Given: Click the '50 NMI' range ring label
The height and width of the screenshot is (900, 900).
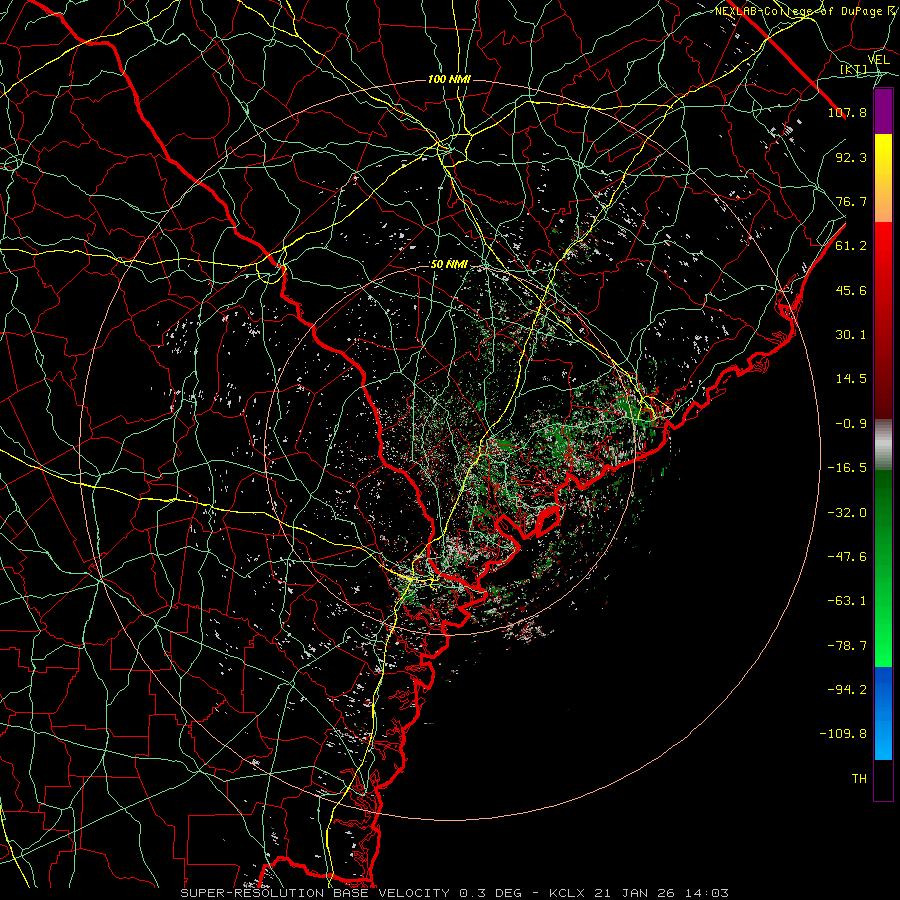Looking at the screenshot, I should click(449, 264).
